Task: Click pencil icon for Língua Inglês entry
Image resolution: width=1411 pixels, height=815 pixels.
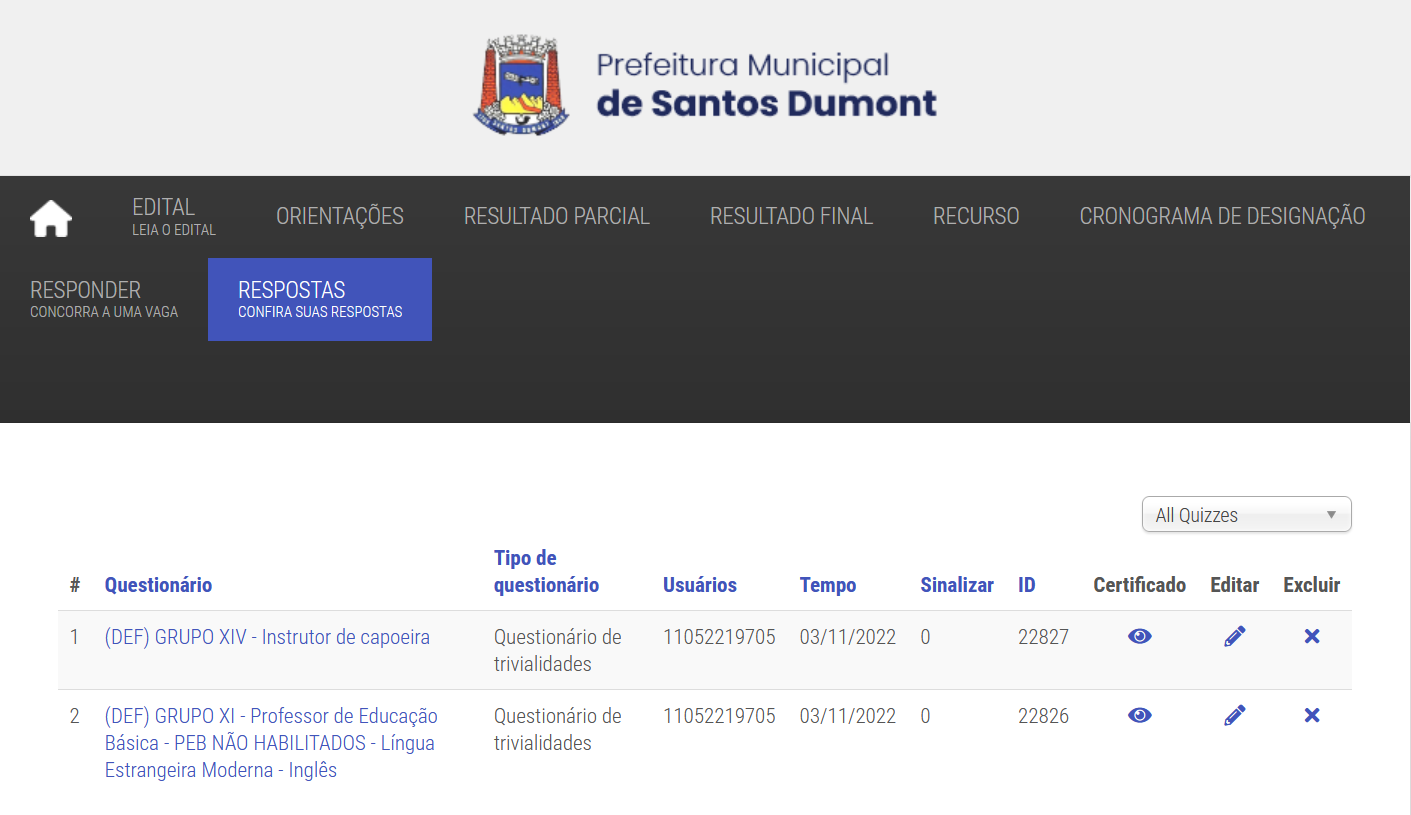Action: tap(1234, 716)
